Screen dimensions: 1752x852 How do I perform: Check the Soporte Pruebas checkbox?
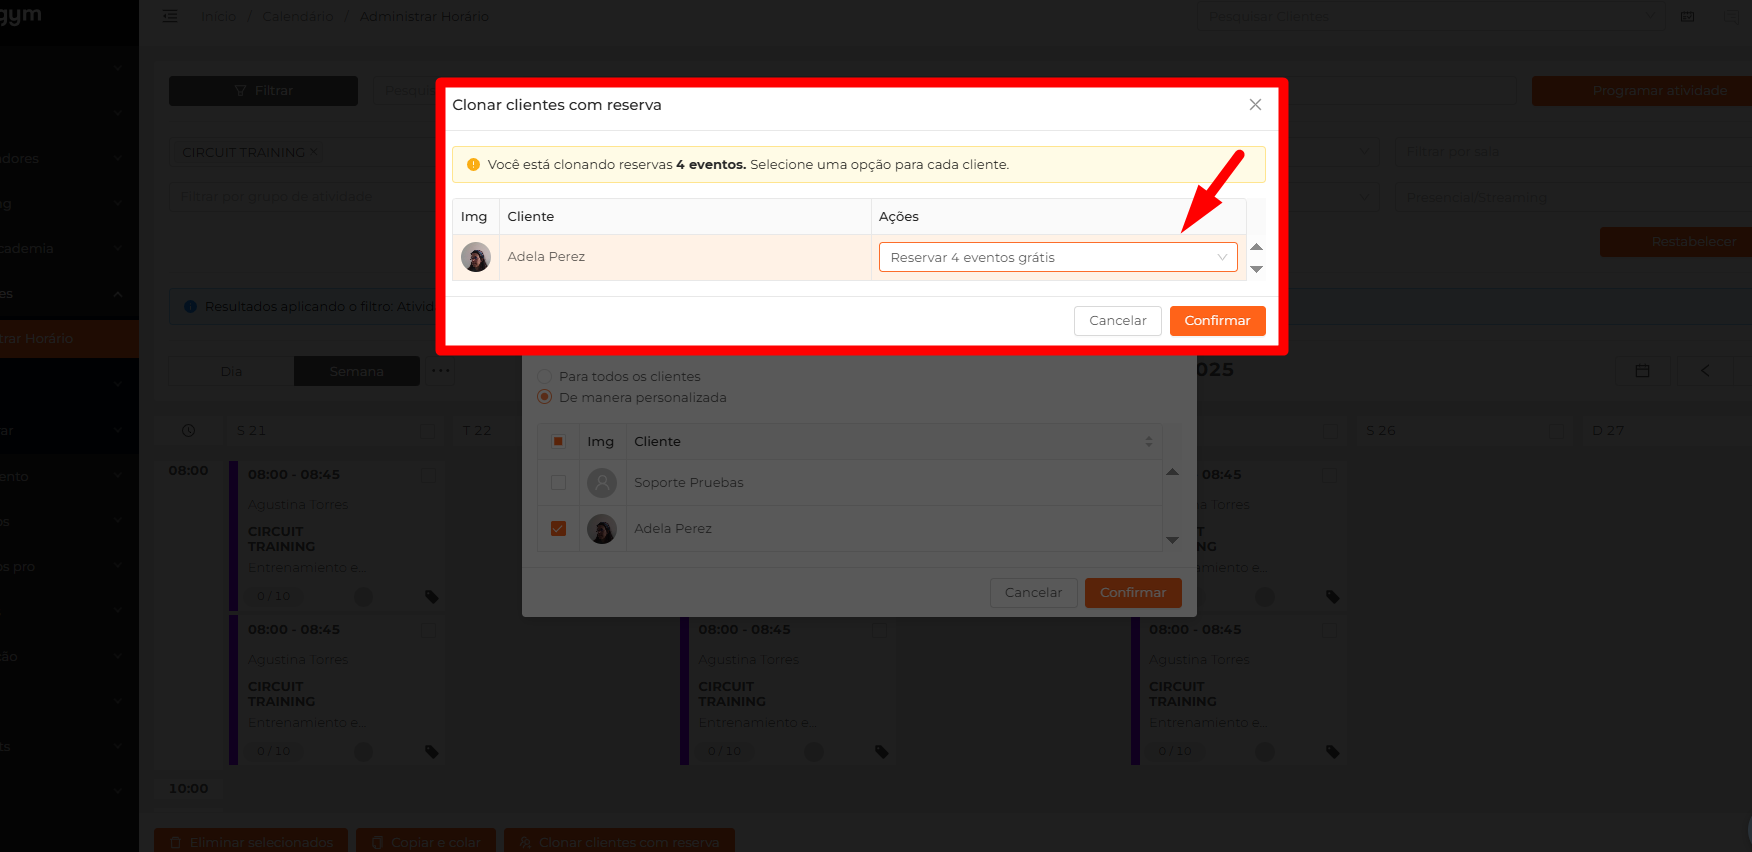pos(559,483)
